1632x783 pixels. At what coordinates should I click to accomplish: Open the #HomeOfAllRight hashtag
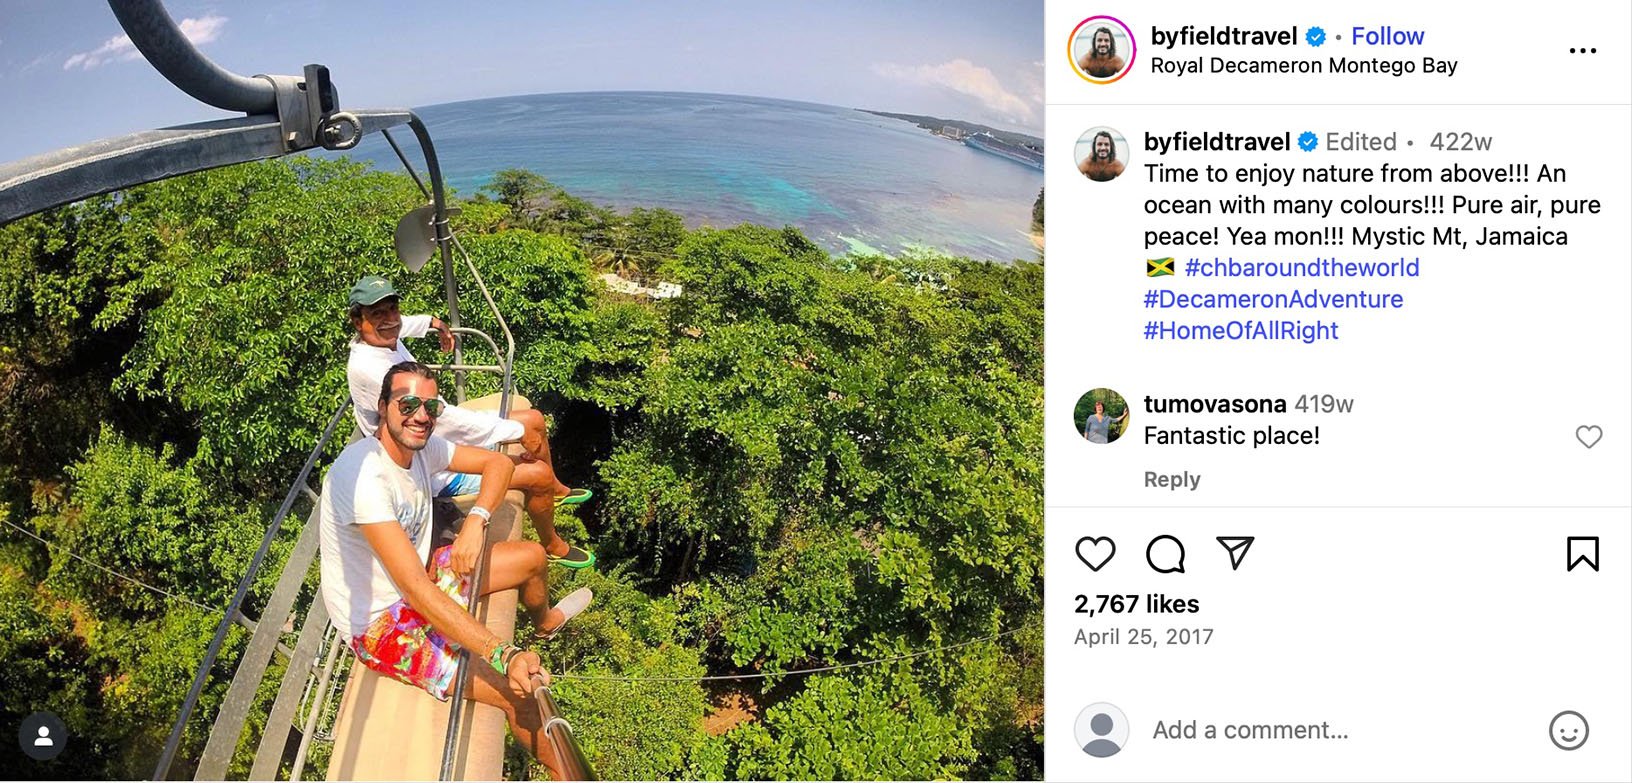(x=1240, y=330)
